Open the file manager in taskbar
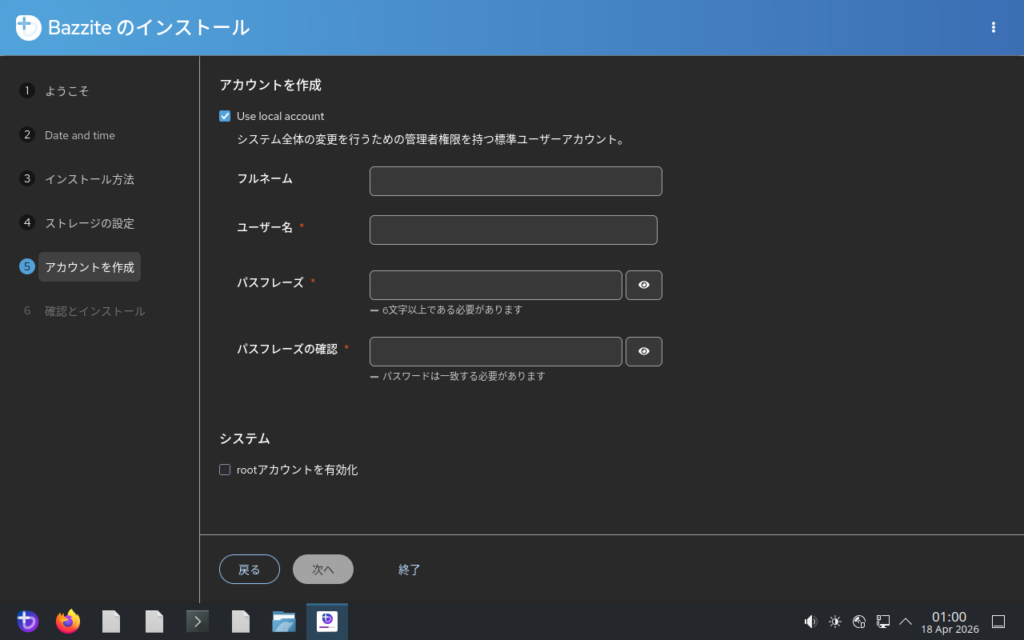This screenshot has width=1024, height=640. pos(284,622)
